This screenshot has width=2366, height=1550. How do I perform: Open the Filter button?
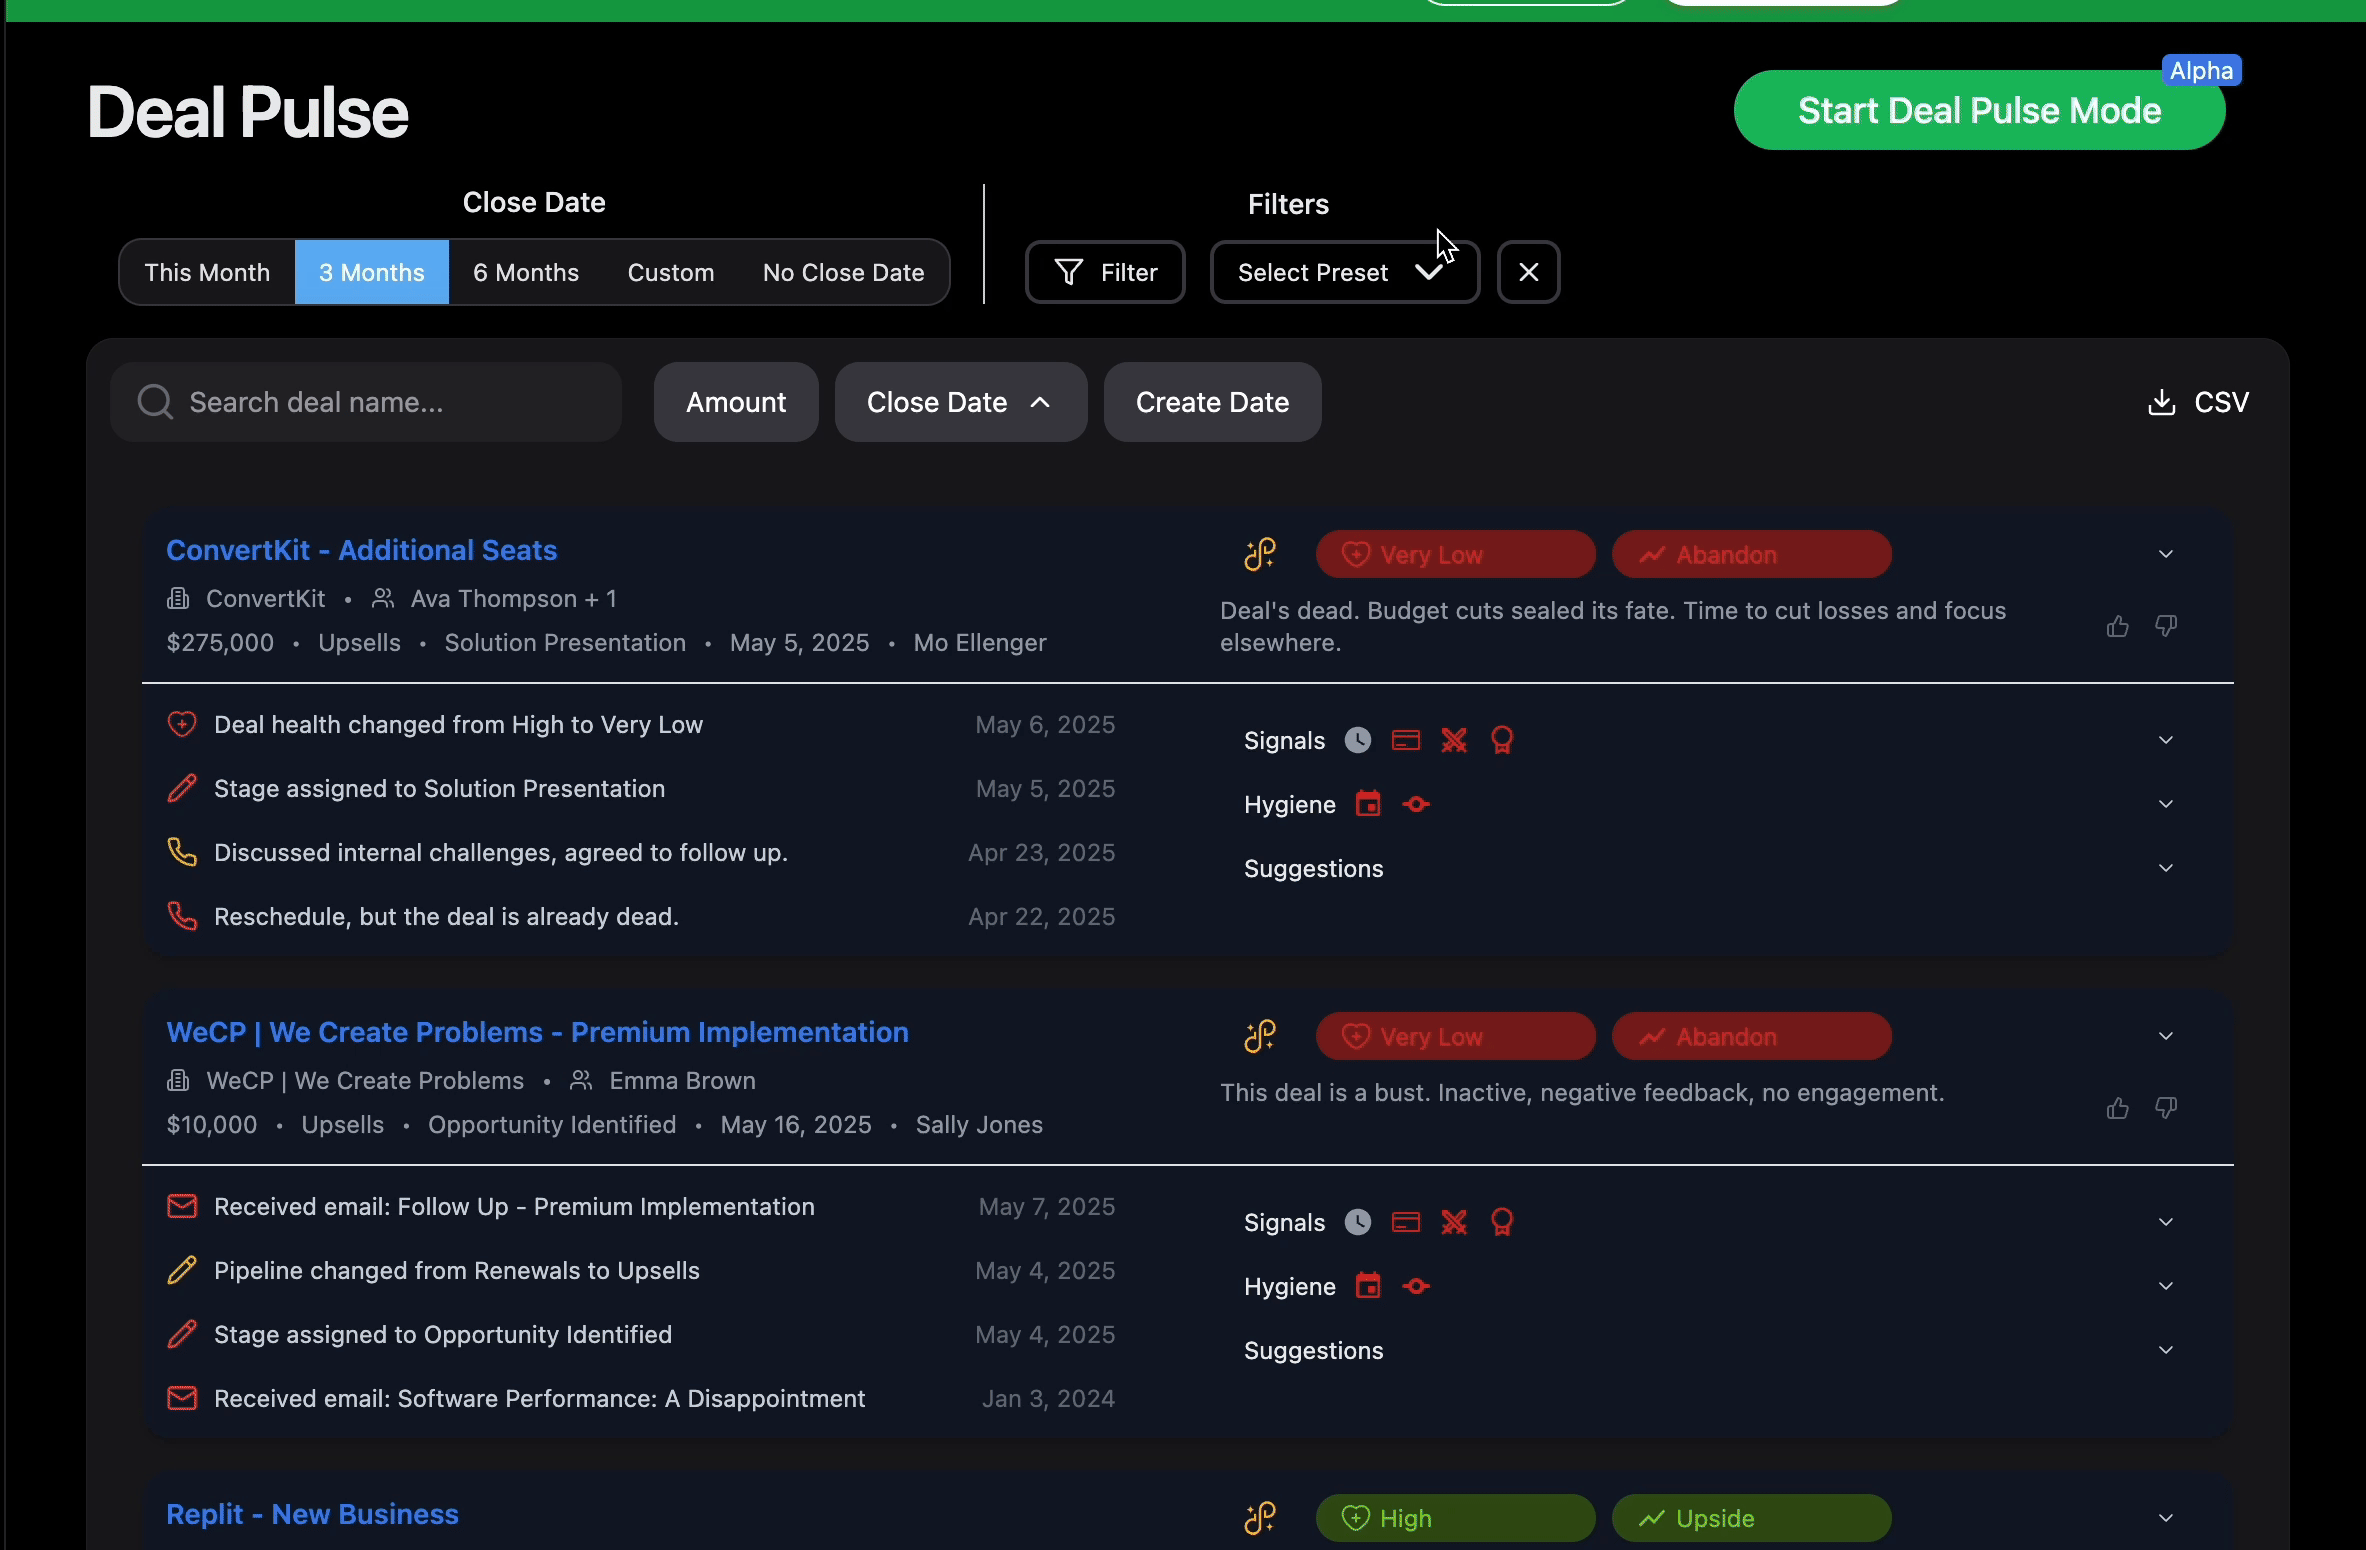(x=1105, y=272)
